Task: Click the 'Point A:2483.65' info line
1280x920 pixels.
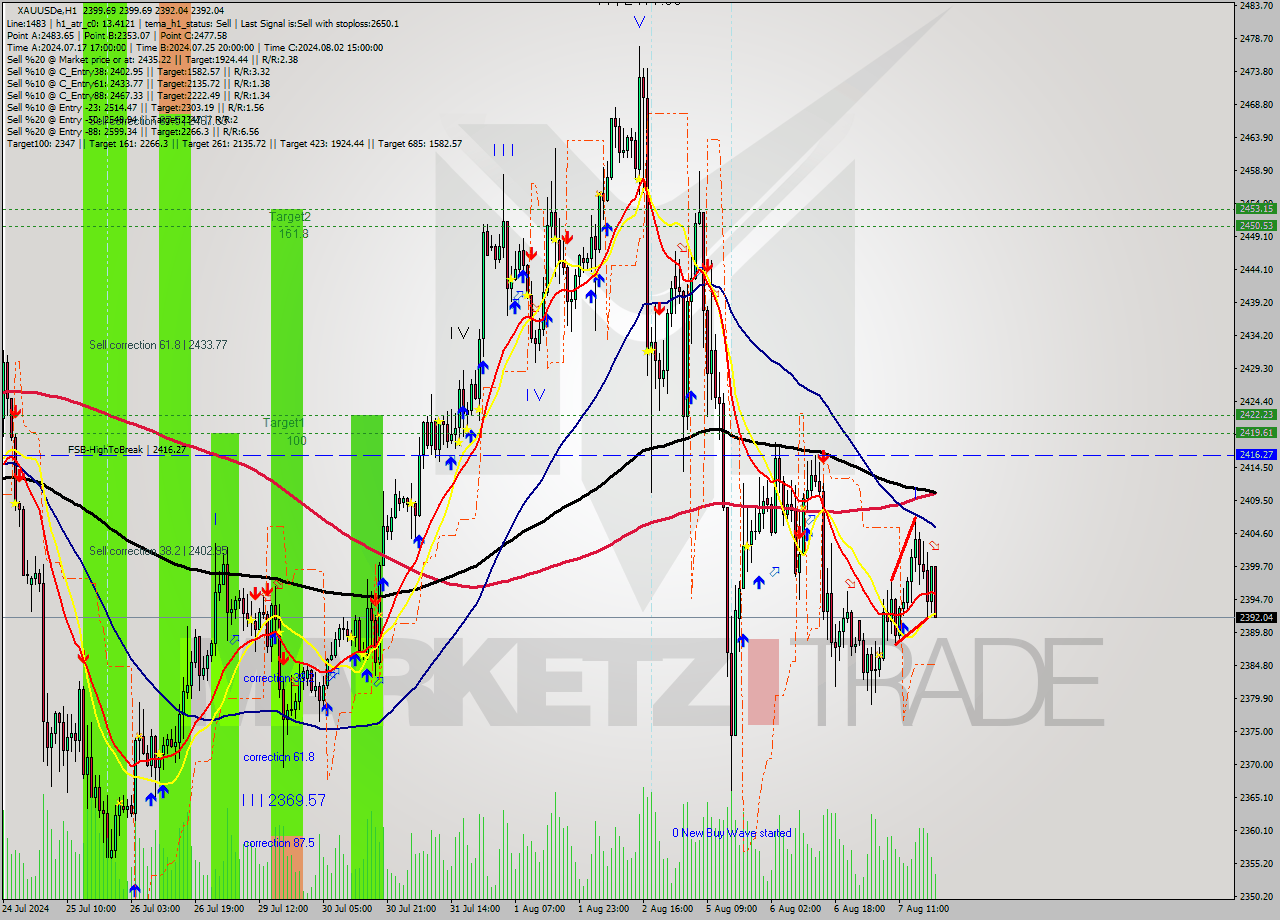Action: point(116,36)
